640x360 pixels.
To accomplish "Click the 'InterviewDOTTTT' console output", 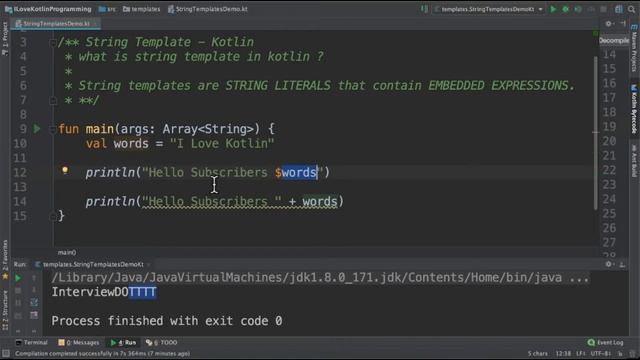I will [x=104, y=292].
